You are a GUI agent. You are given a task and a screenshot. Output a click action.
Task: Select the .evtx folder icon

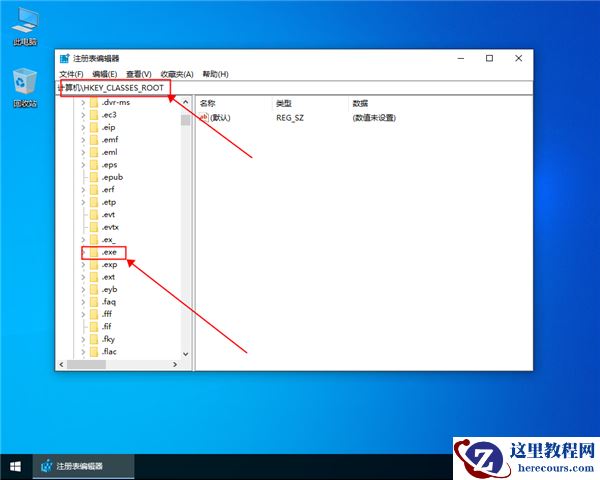click(x=94, y=227)
